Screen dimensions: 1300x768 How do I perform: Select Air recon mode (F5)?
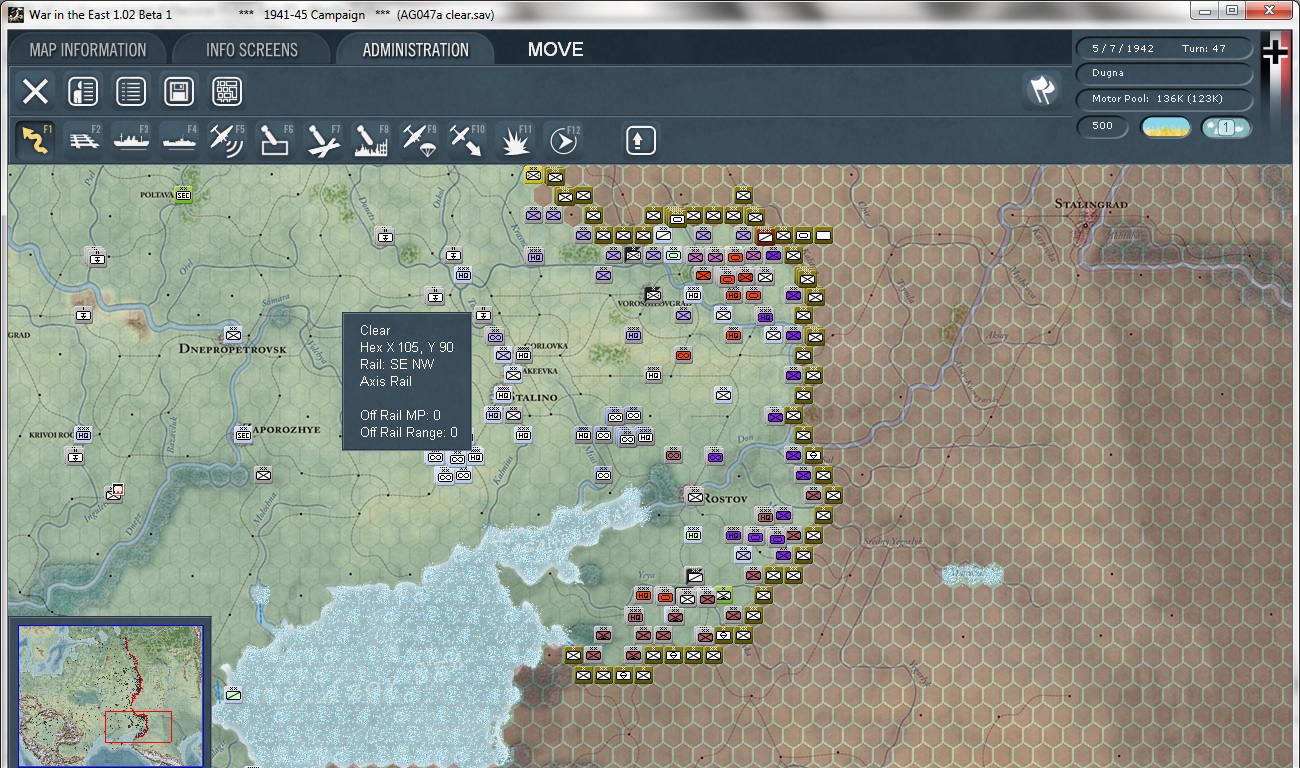tap(227, 140)
